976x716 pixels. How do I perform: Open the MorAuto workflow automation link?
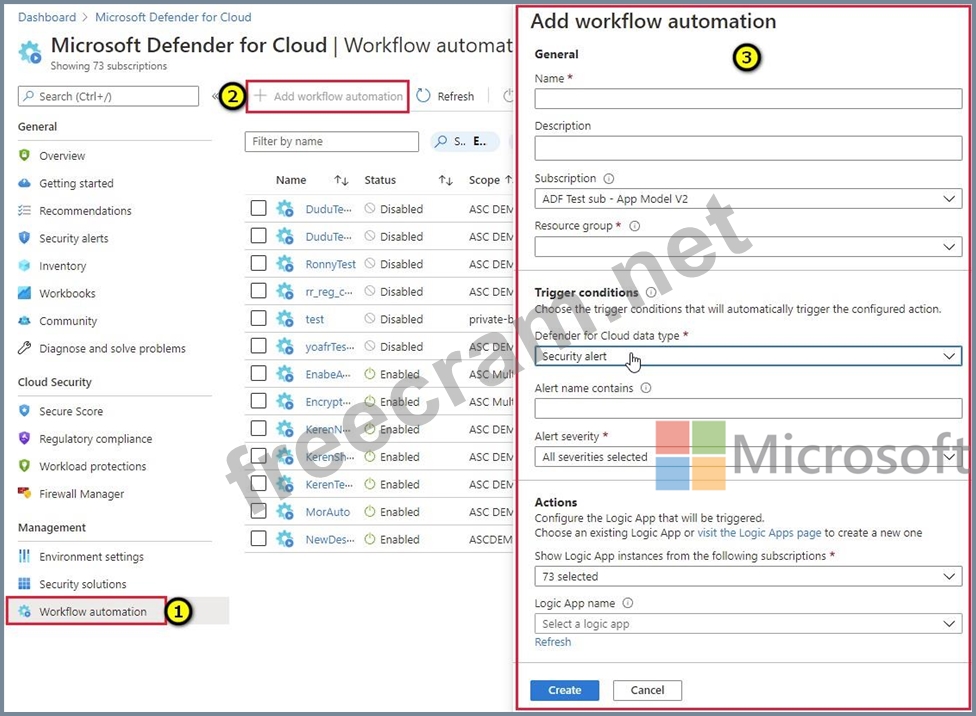(327, 512)
